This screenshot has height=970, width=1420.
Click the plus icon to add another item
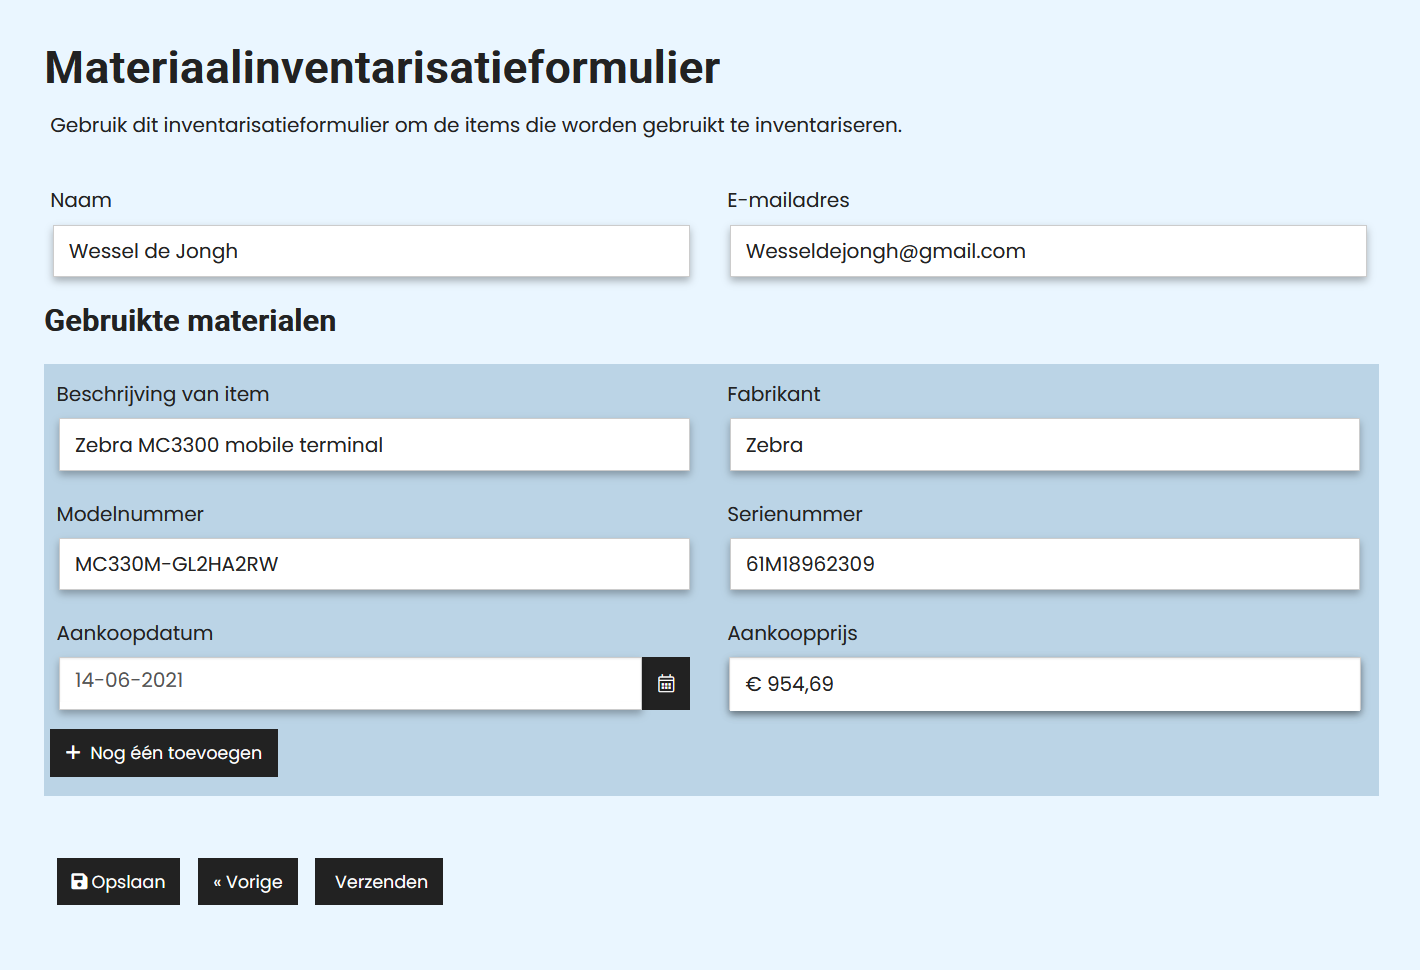pyautogui.click(x=72, y=752)
